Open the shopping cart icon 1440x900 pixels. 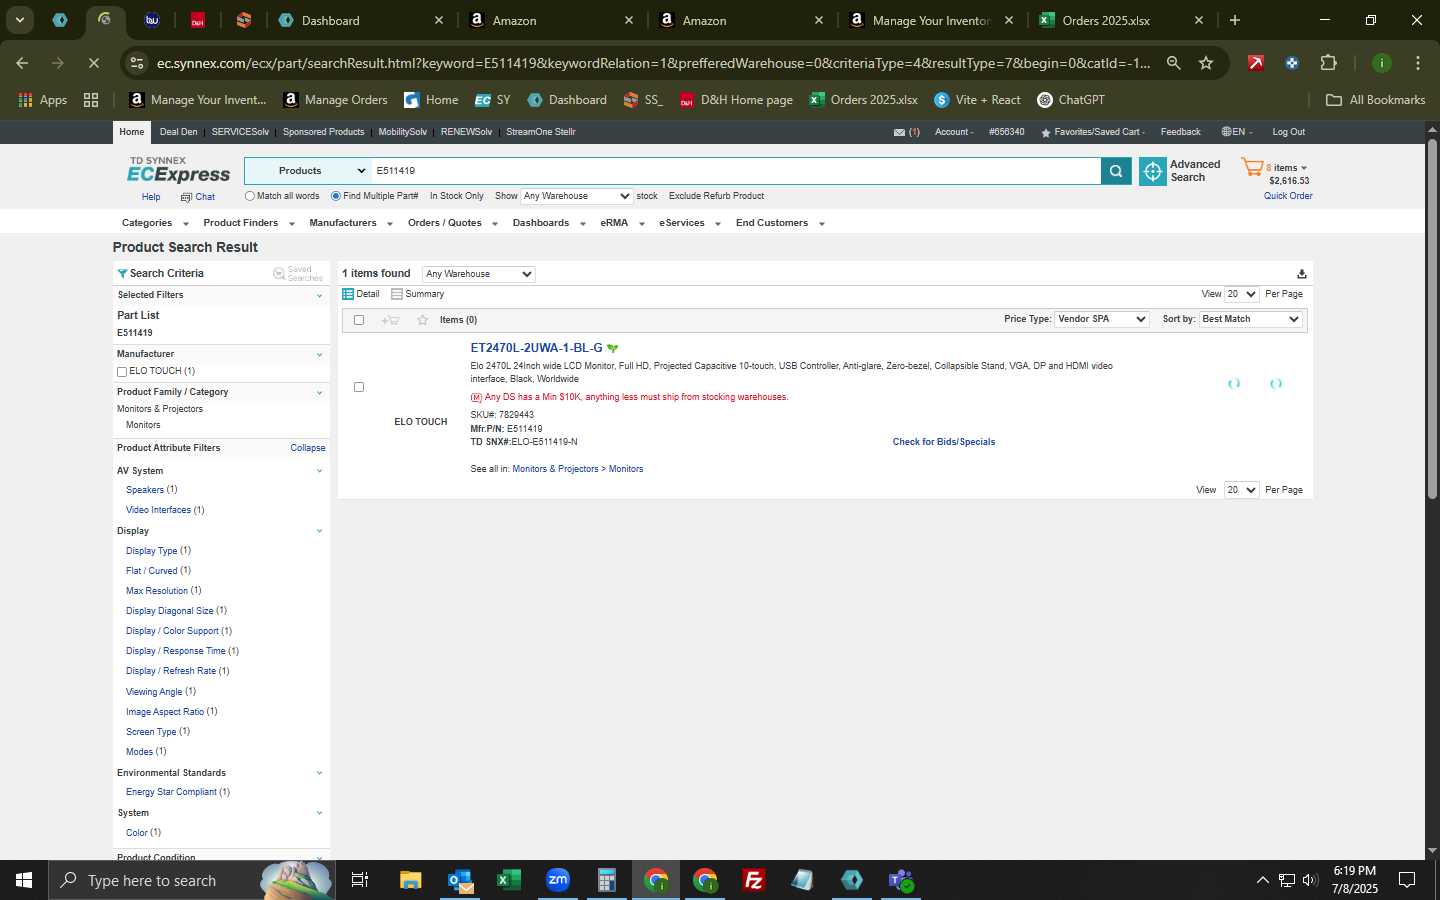click(x=1252, y=167)
